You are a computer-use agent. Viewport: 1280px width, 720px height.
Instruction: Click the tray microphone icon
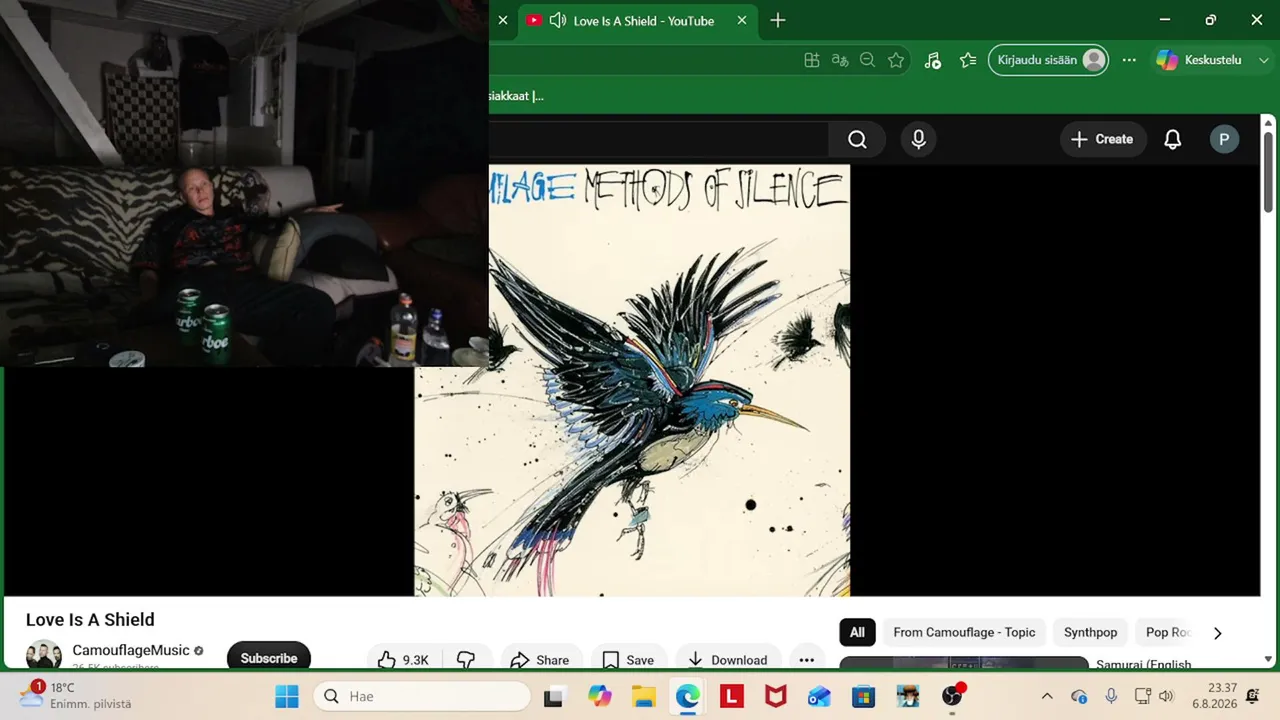click(x=1111, y=696)
